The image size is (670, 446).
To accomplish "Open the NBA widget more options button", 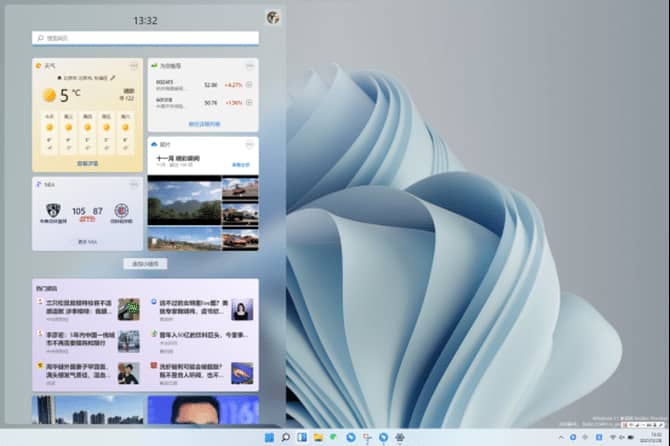I will coord(135,185).
